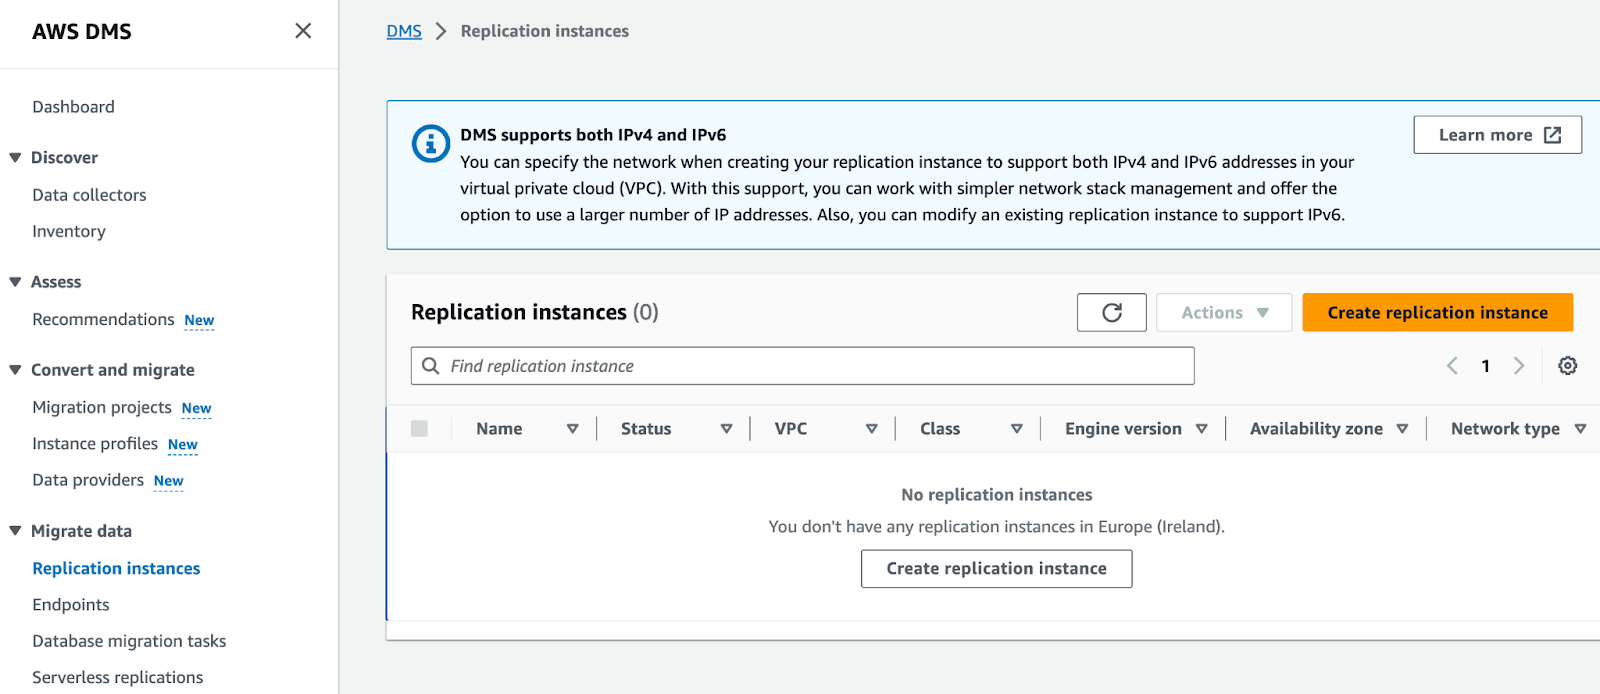Click the Learn more button
Image resolution: width=1600 pixels, height=694 pixels.
(x=1497, y=135)
